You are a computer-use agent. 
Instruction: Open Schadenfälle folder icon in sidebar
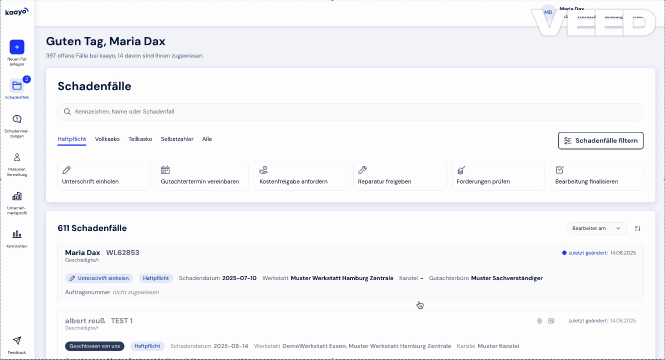(17, 86)
